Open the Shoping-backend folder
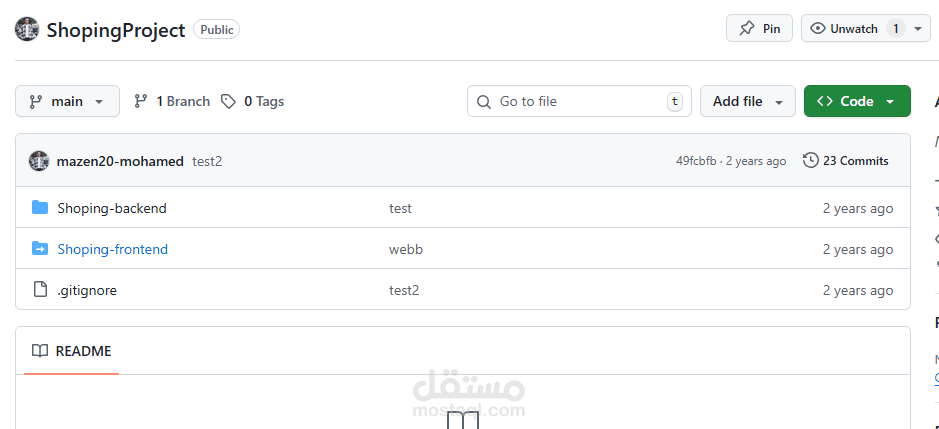939x429 pixels. [112, 209]
